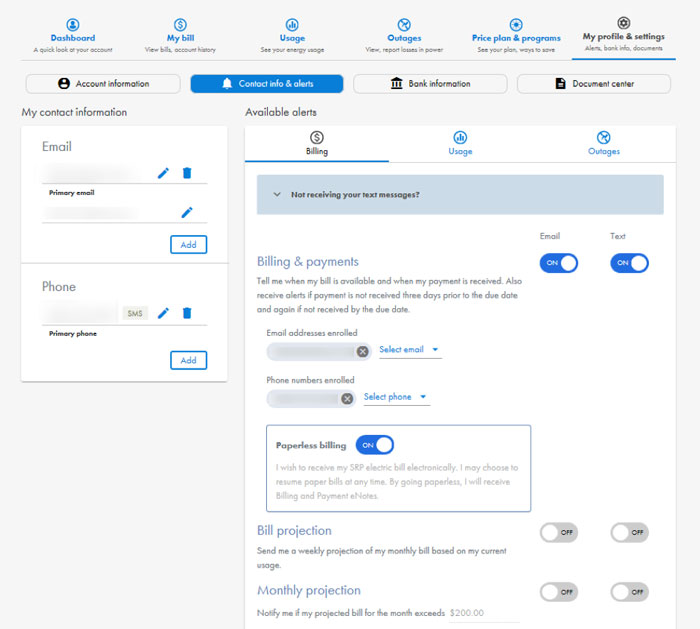Turn off Paperless billing switch
Image resolution: width=700 pixels, height=629 pixels.
point(375,445)
